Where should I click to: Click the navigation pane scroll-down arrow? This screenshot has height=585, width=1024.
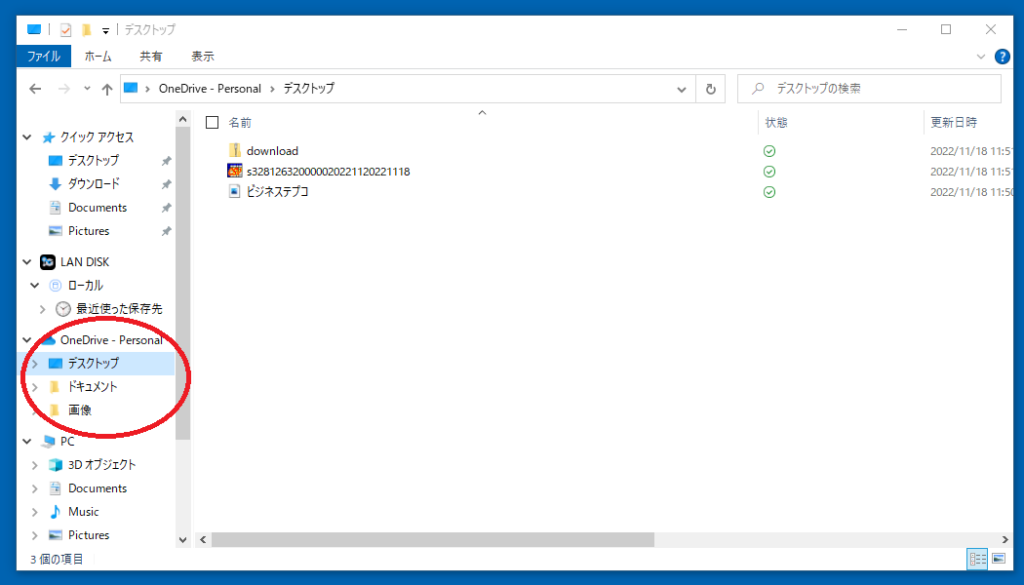[183, 540]
